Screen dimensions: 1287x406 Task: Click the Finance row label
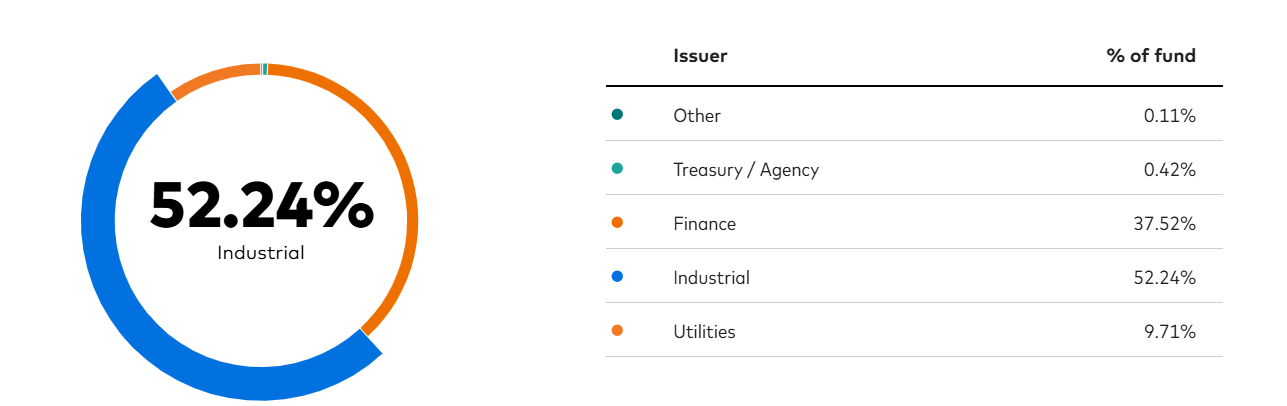pos(704,223)
